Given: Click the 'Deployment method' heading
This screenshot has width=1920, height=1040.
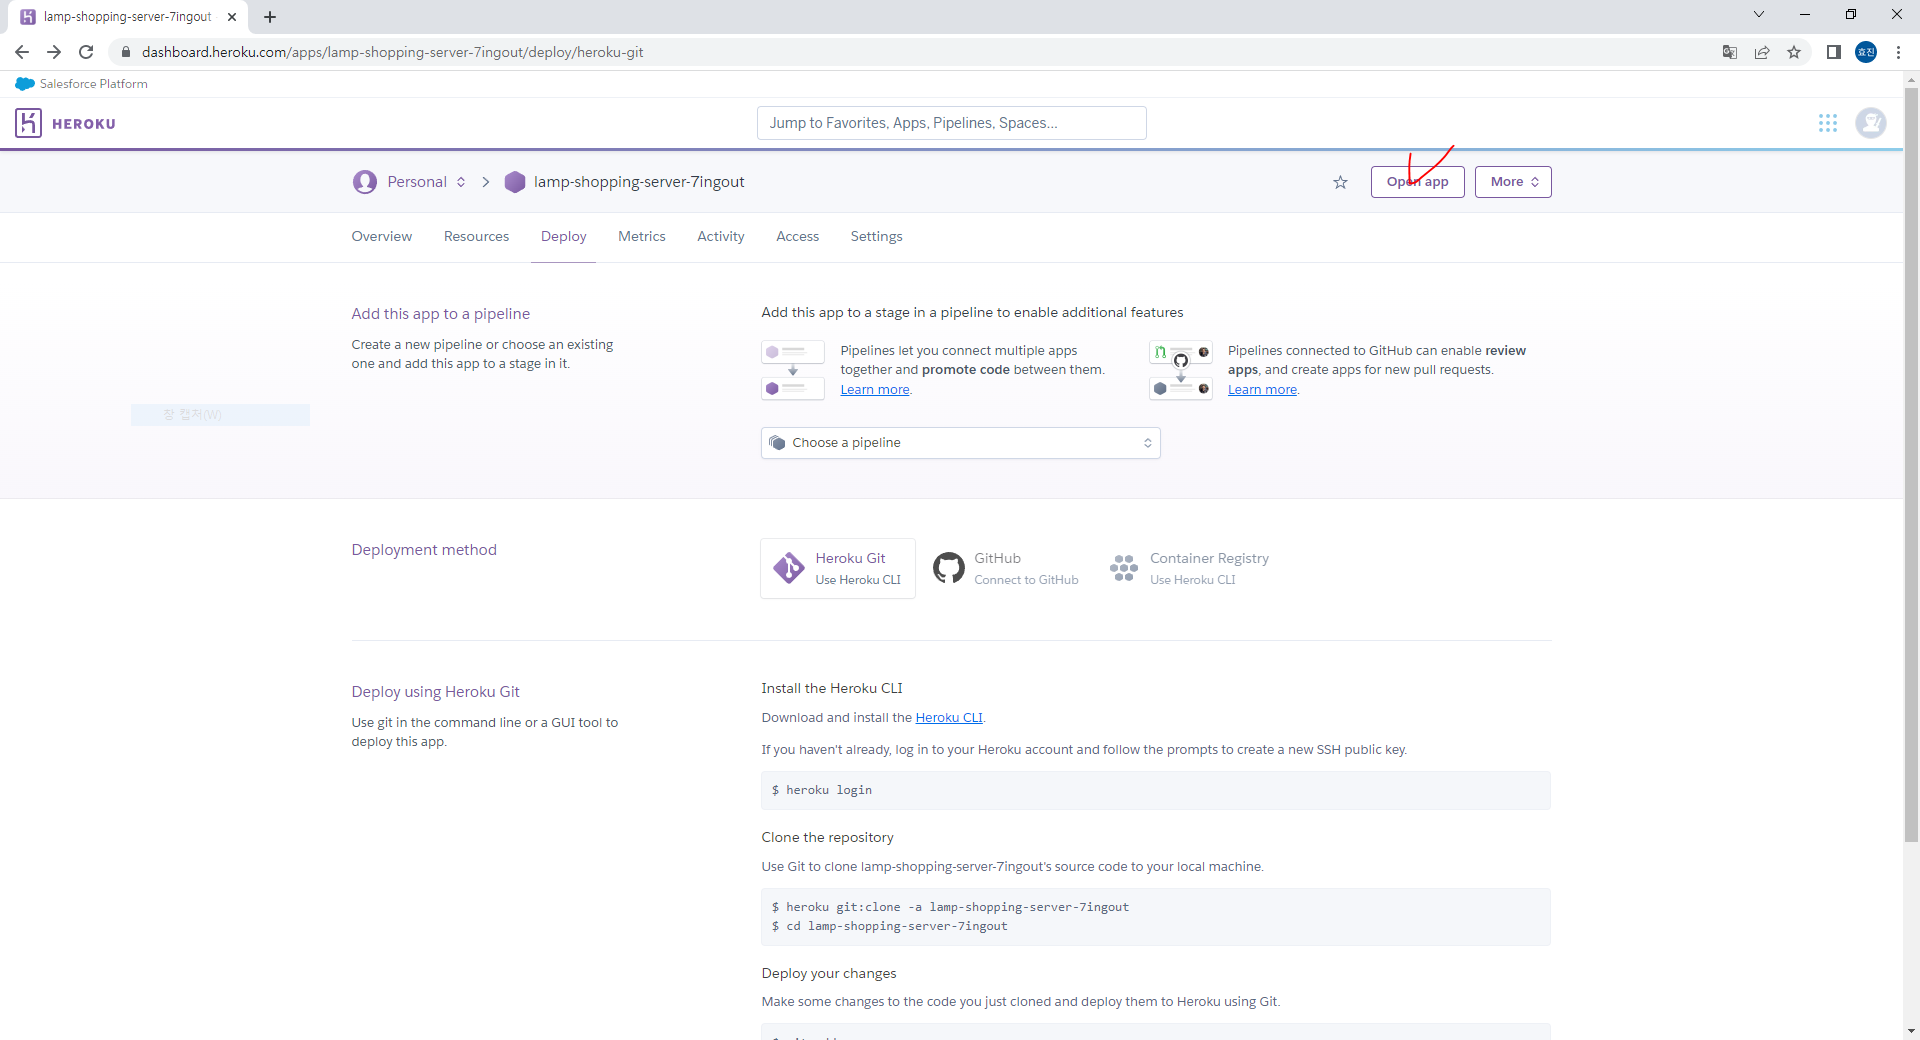Looking at the screenshot, I should tap(424, 550).
